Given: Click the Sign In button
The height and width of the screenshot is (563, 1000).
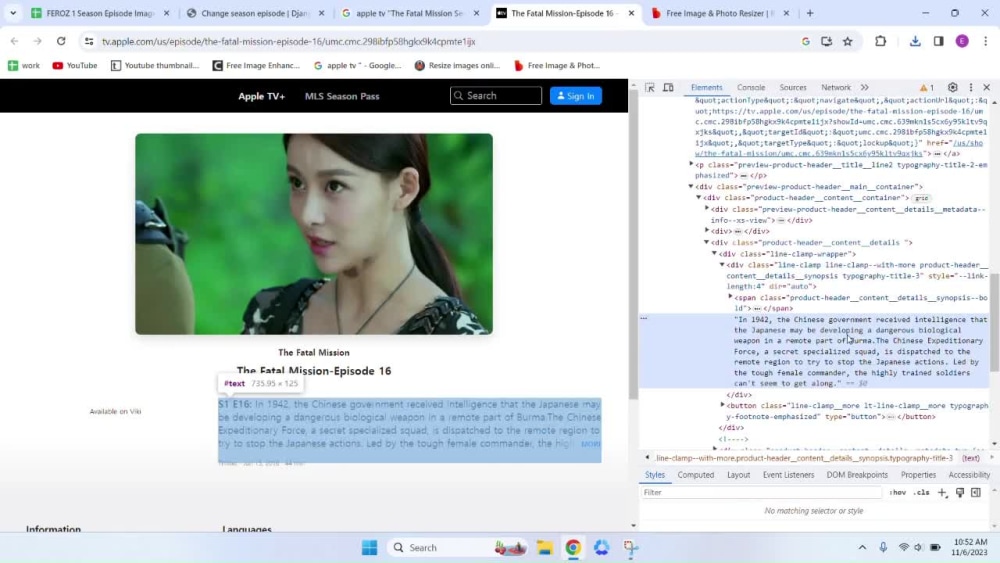Looking at the screenshot, I should coord(576,96).
